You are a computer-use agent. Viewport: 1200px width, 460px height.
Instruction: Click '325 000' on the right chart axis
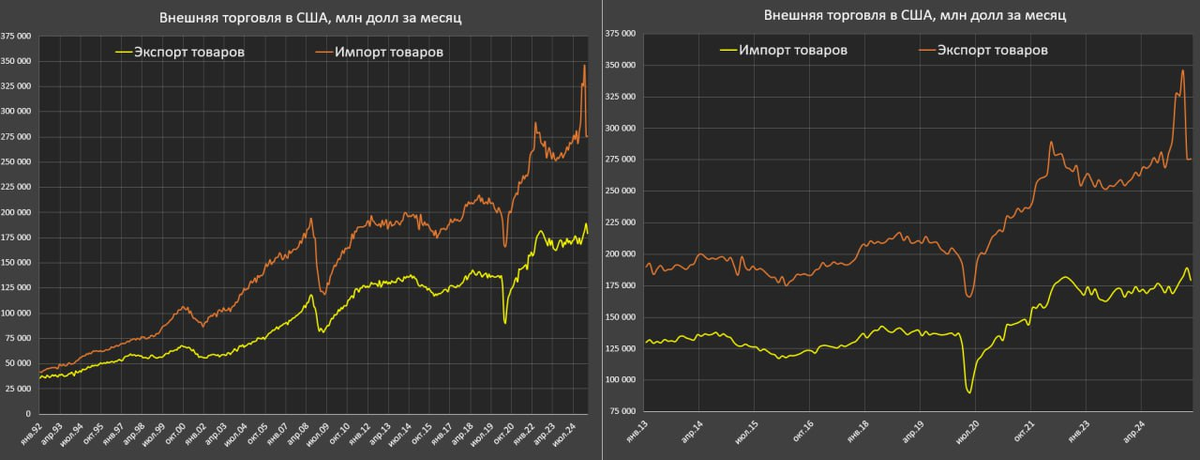click(x=620, y=97)
